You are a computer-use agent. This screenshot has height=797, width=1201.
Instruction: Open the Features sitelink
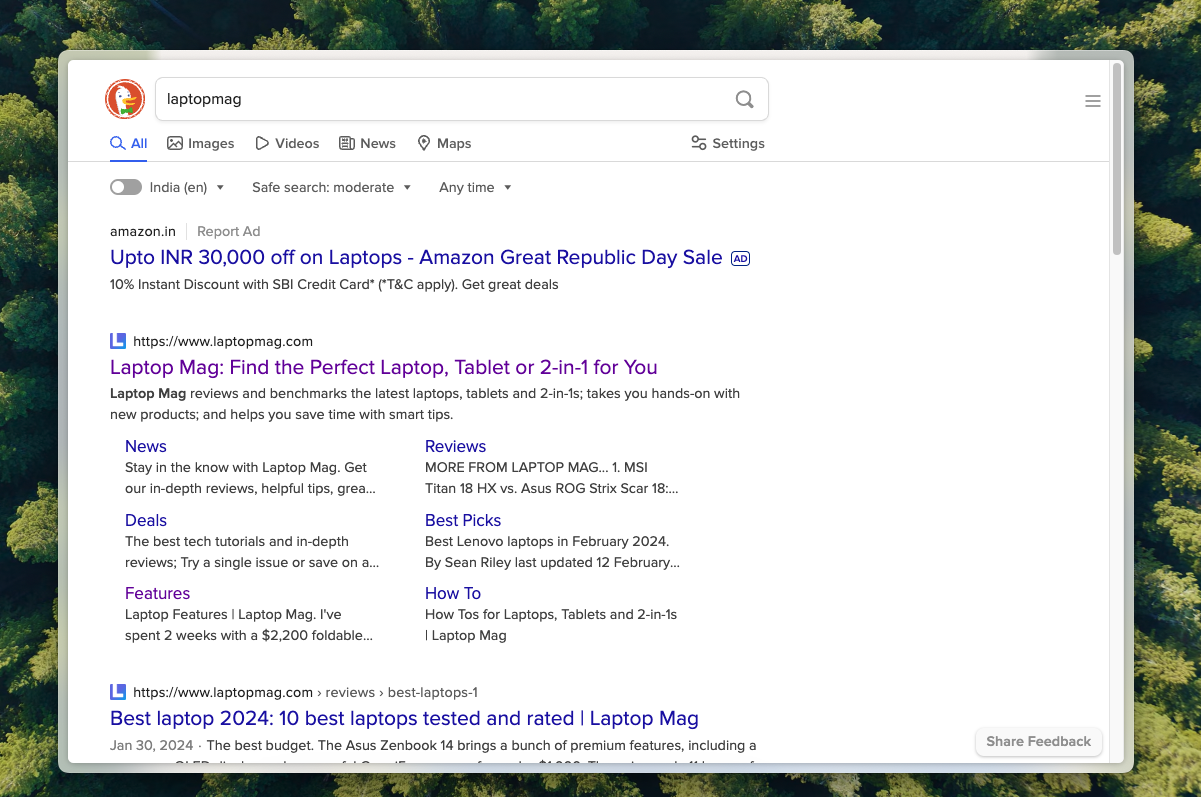click(x=157, y=593)
